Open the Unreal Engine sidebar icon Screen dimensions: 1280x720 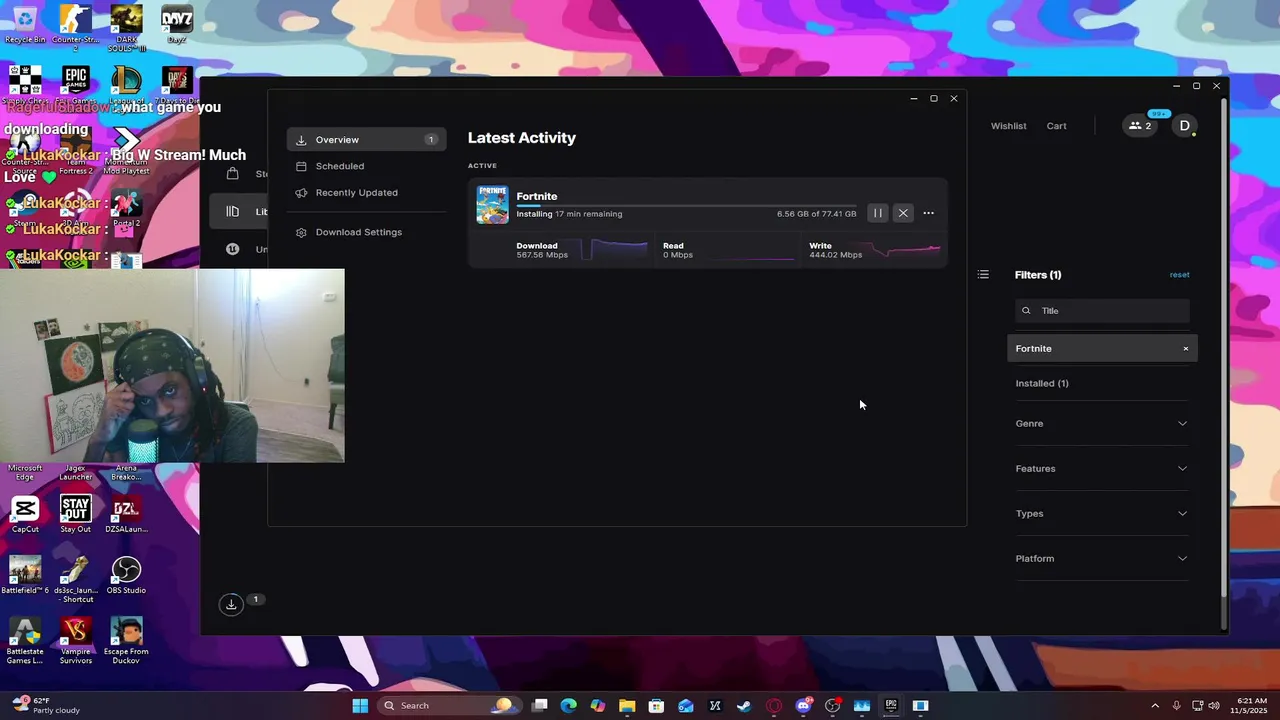click(233, 249)
